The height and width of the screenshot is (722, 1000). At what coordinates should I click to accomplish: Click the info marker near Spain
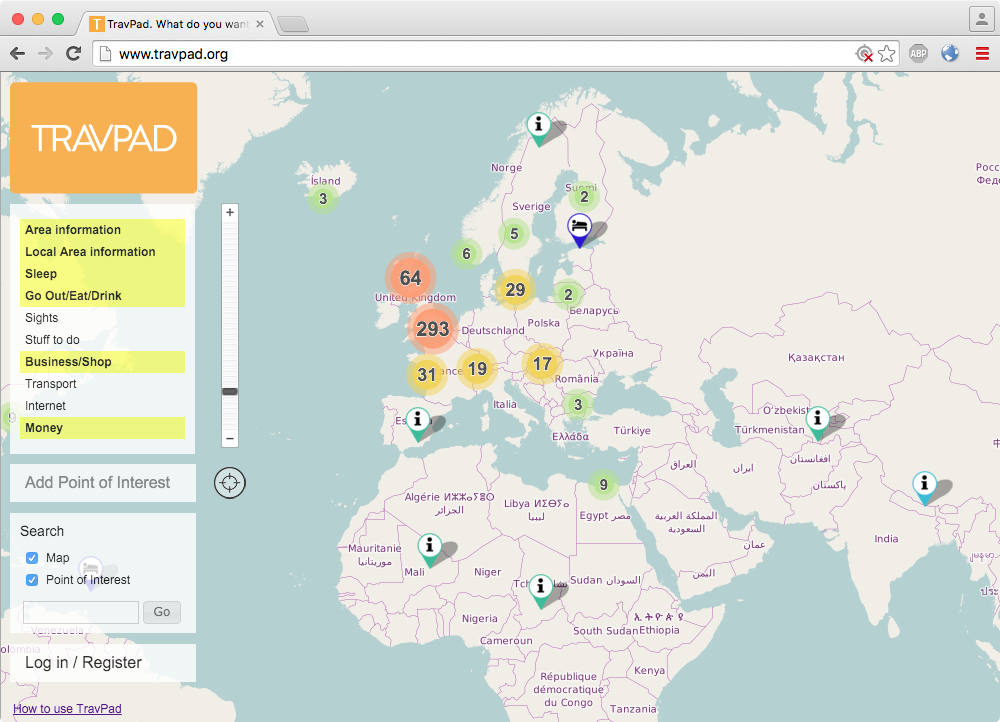418,422
